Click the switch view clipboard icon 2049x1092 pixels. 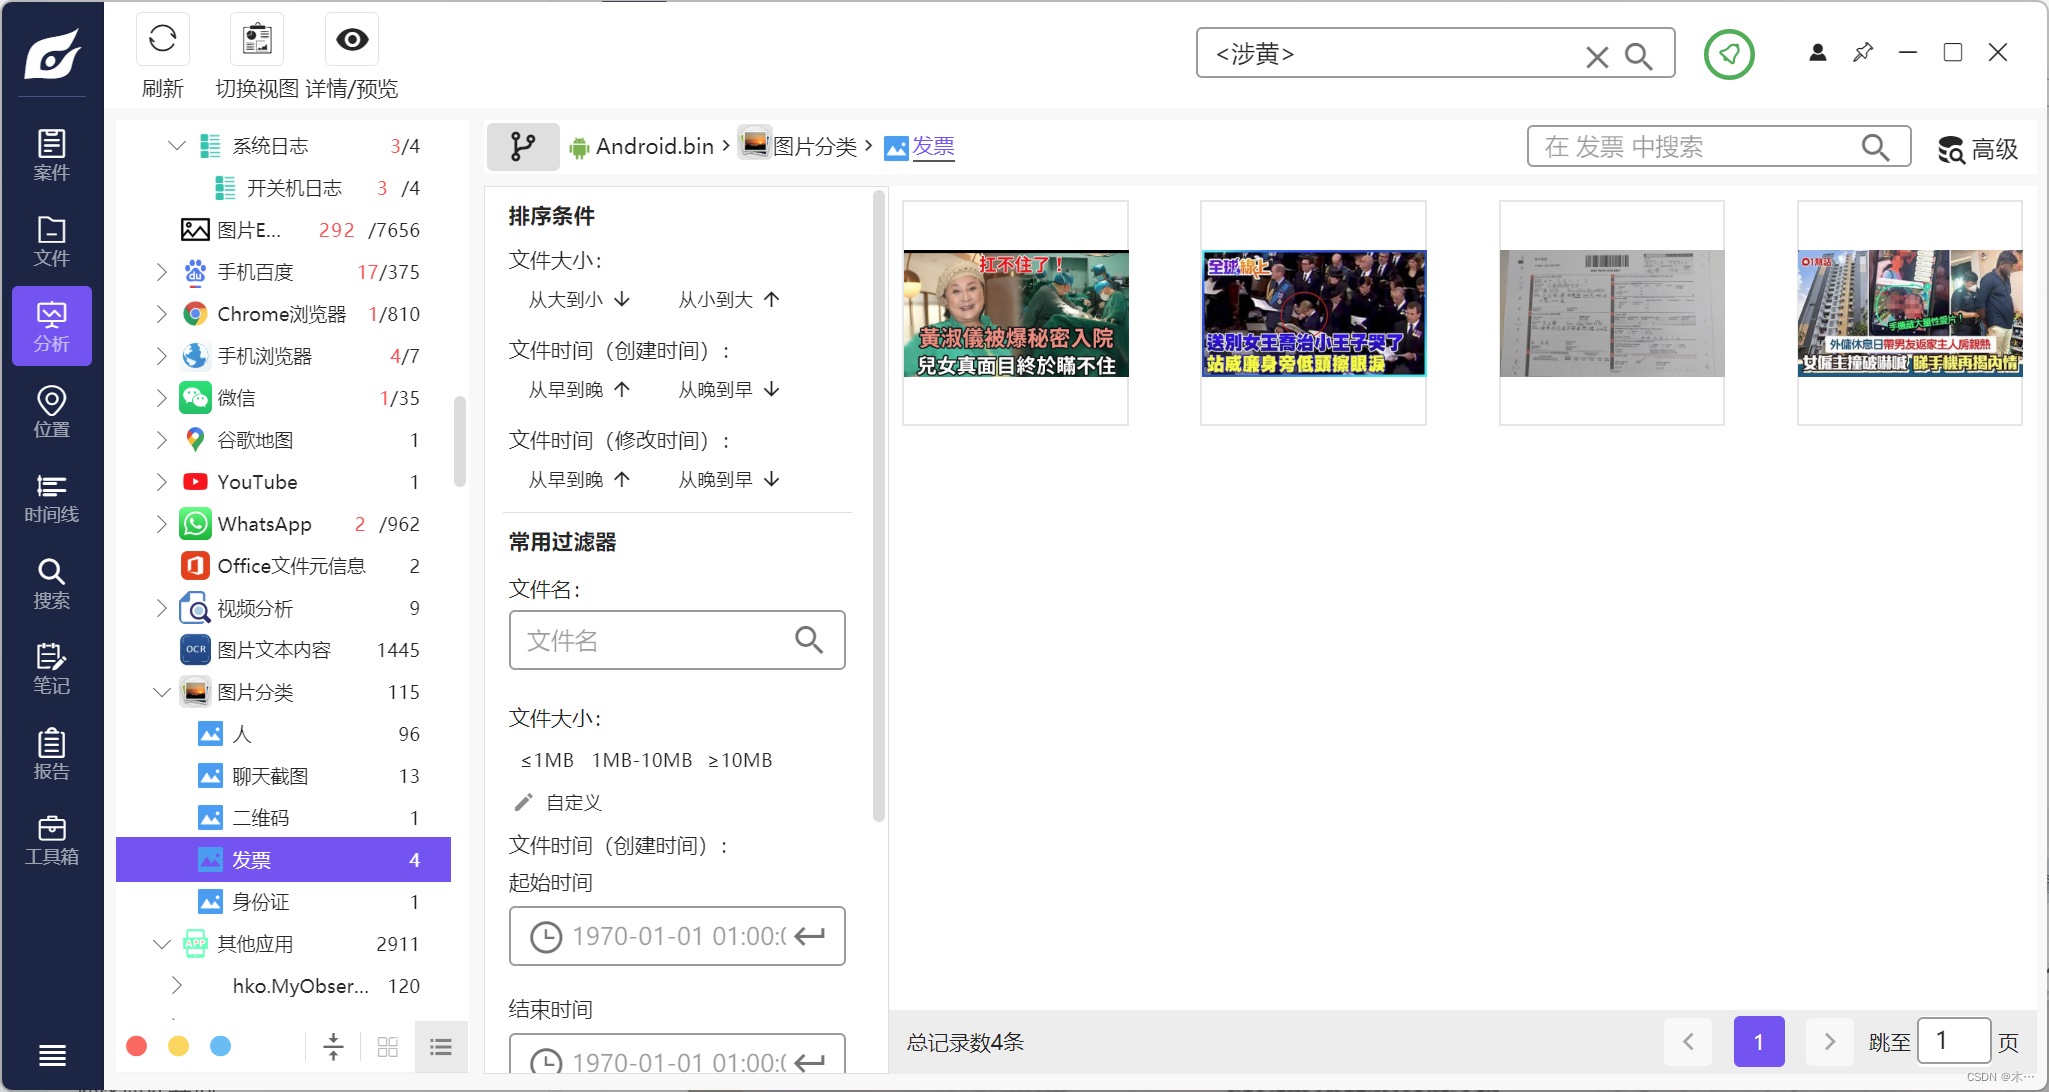[x=257, y=40]
